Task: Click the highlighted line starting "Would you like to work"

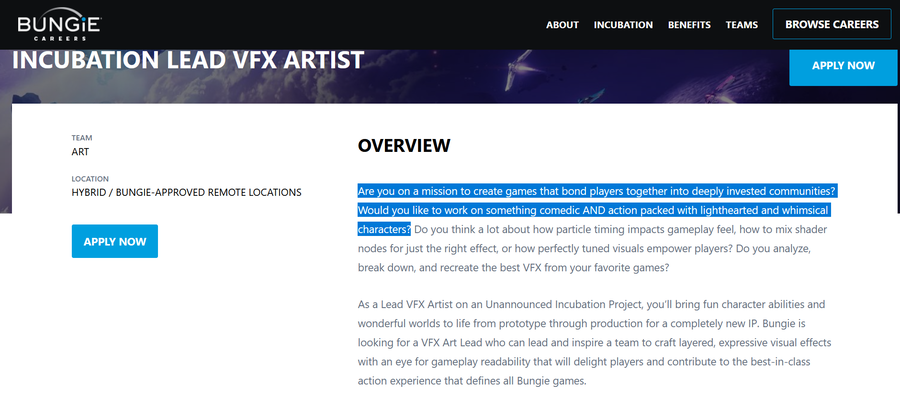Action: tap(594, 210)
